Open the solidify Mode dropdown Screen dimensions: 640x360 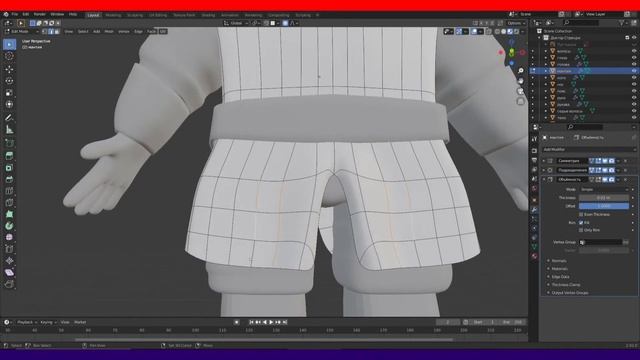click(x=604, y=189)
